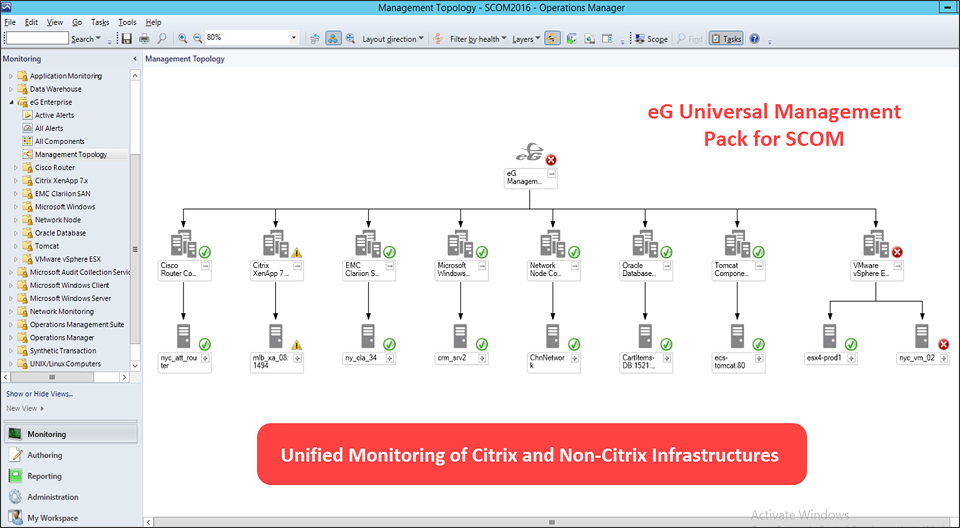Screen dimensions: 960x528
Task: Collapse the Monitoring navigation pane arrow
Action: [135, 59]
